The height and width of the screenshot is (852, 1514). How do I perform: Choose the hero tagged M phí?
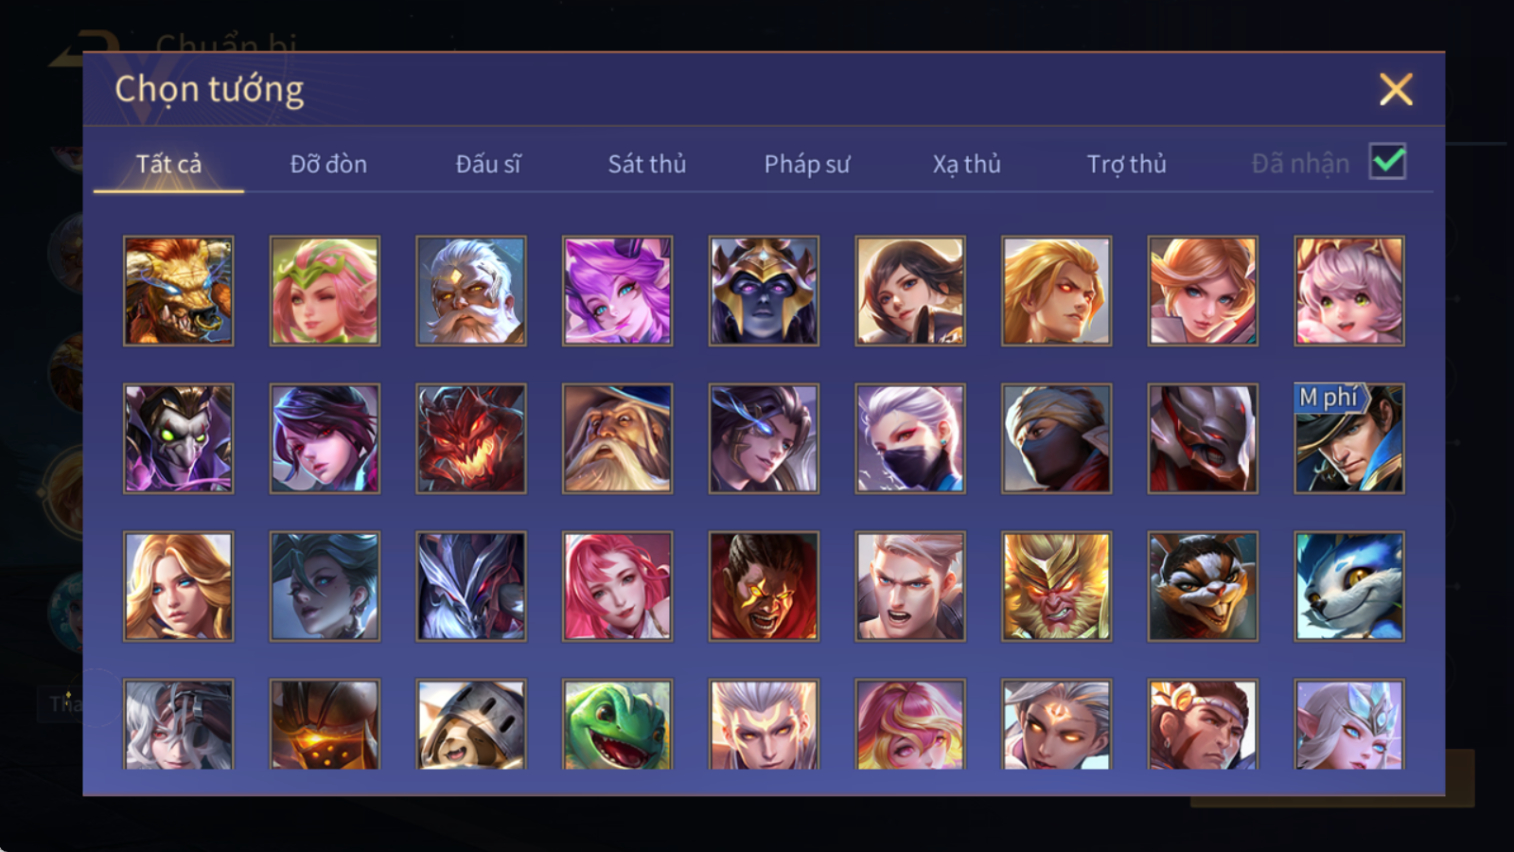[x=1349, y=438]
